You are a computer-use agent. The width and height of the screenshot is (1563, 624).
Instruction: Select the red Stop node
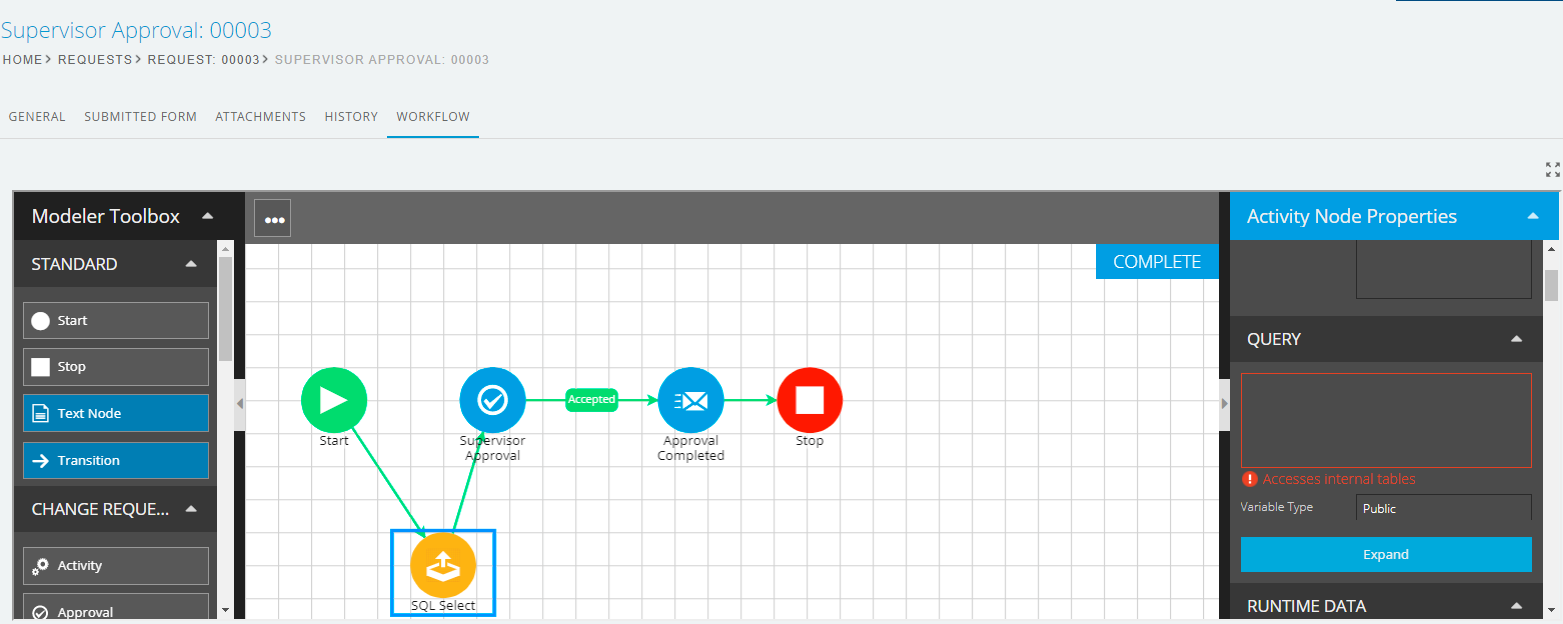[809, 400]
